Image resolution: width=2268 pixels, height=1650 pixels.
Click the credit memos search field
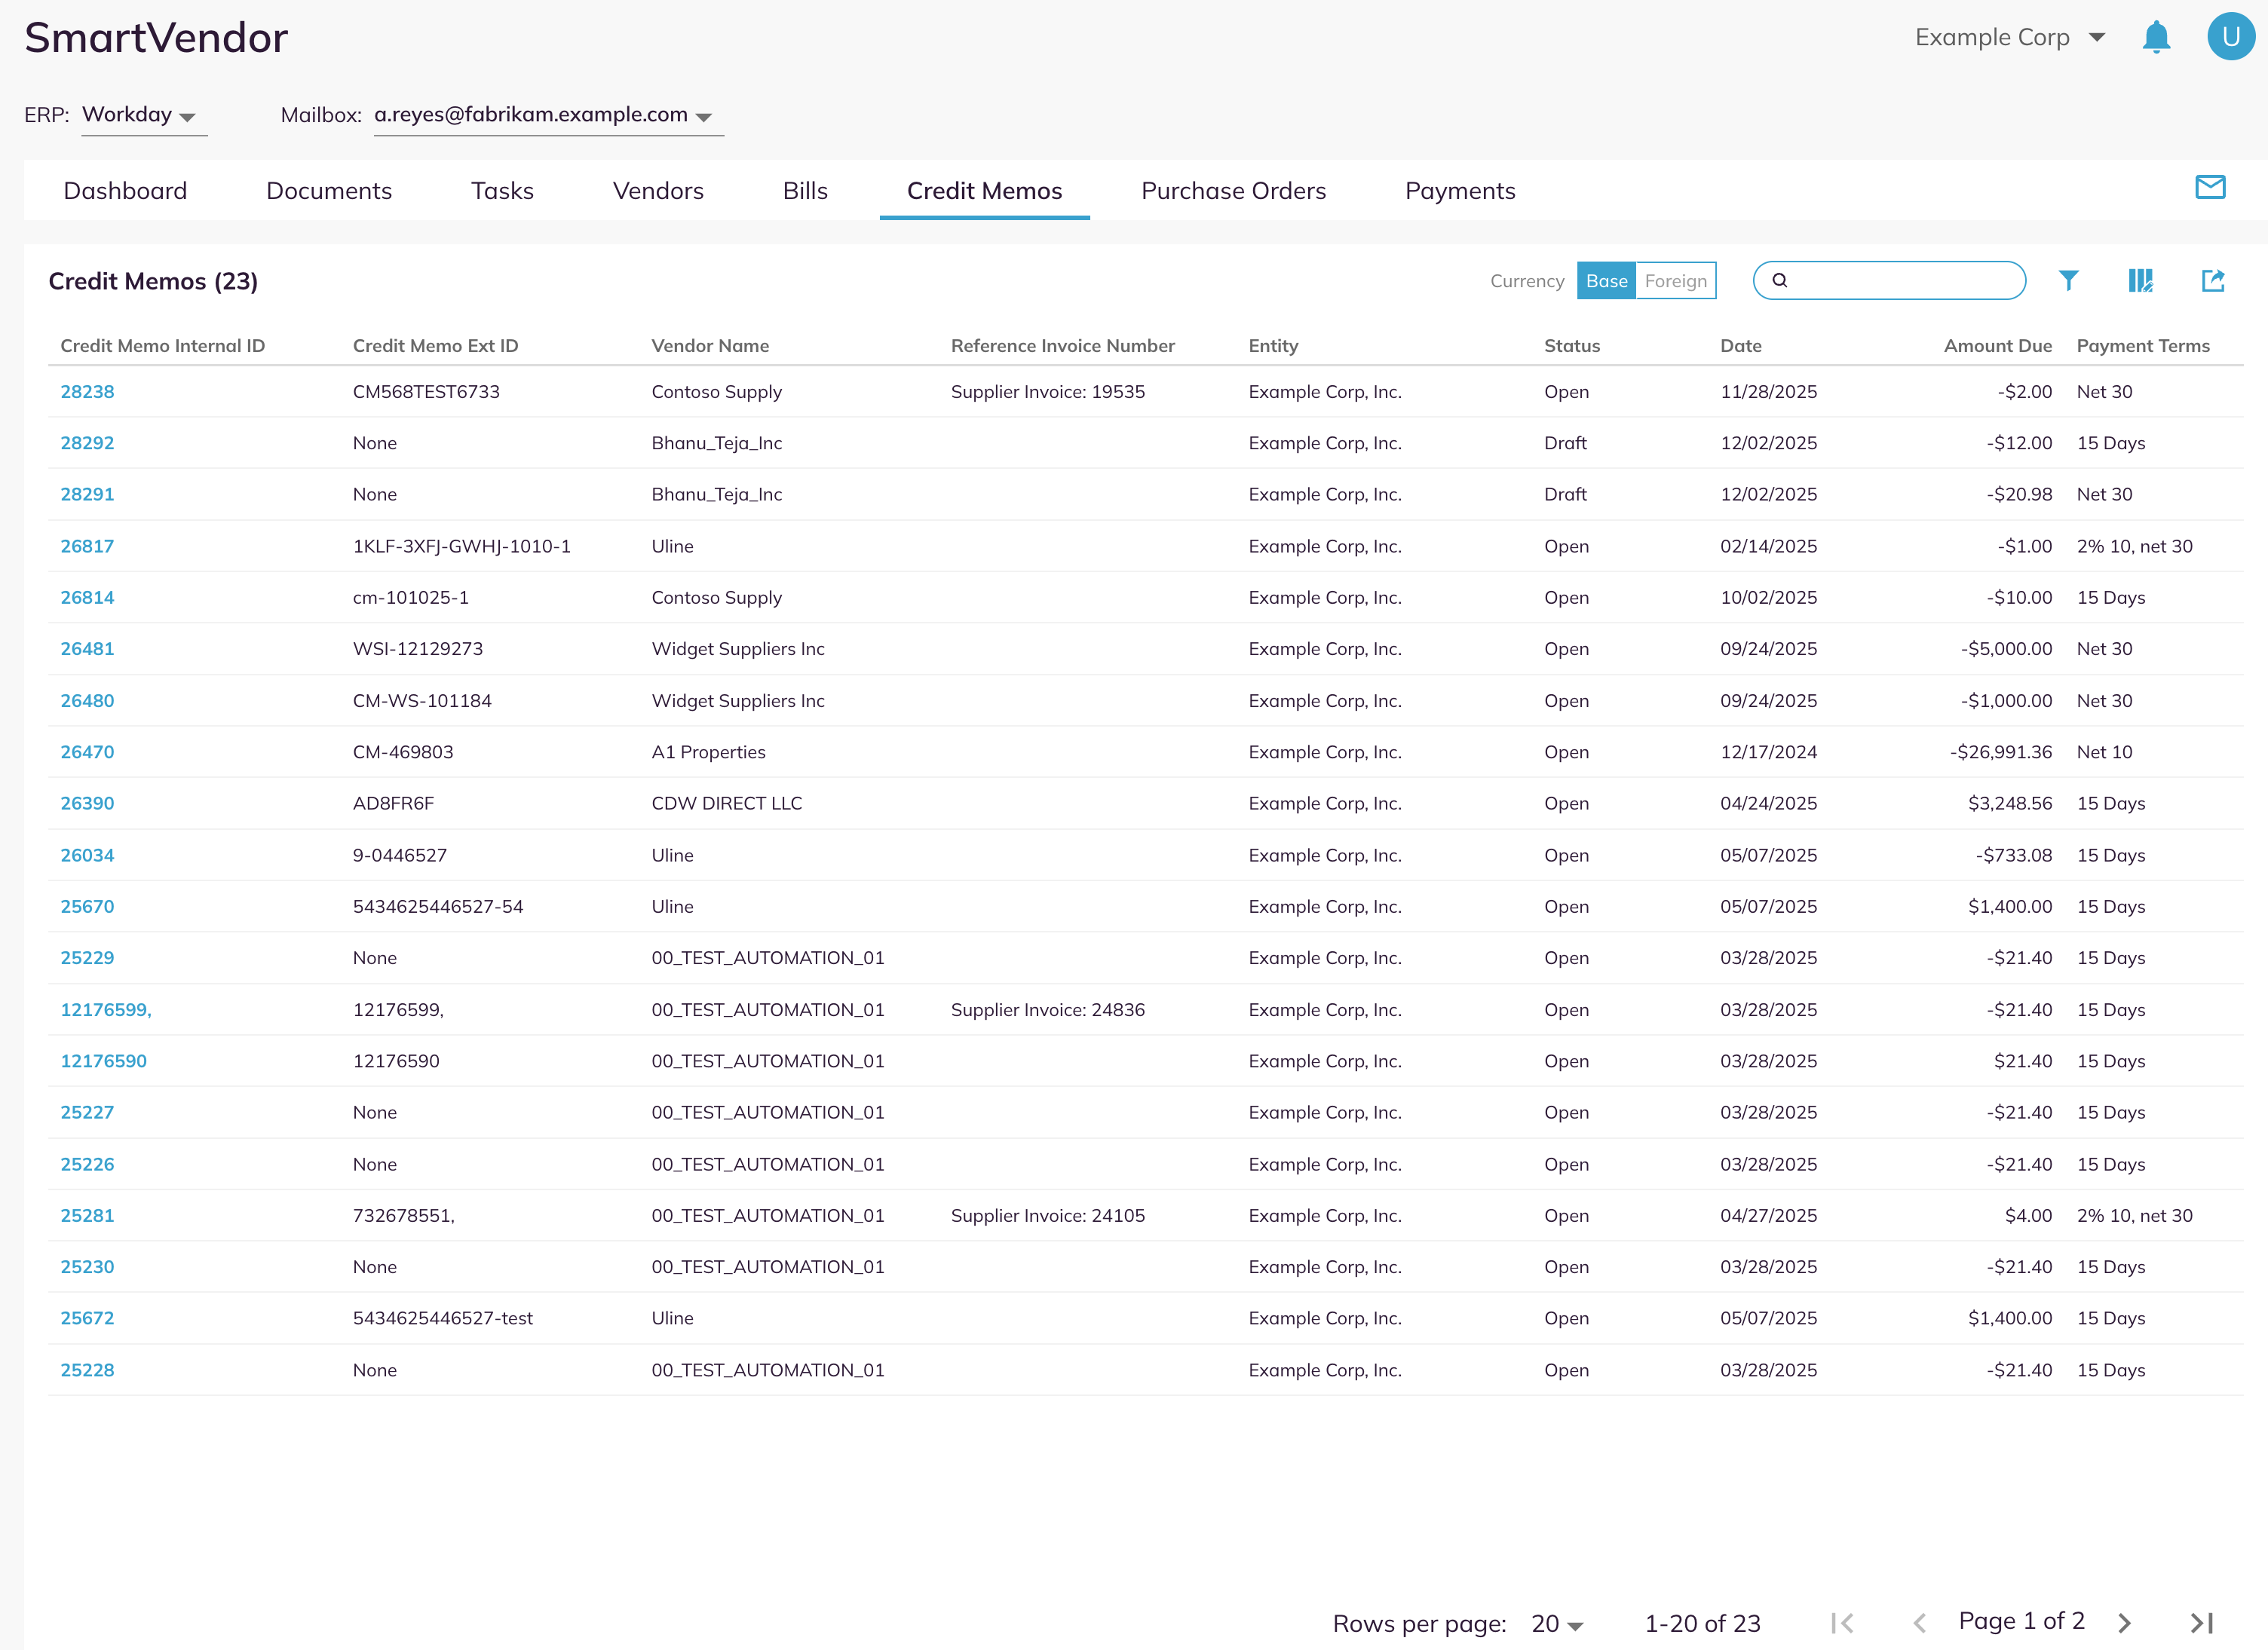pos(1889,280)
